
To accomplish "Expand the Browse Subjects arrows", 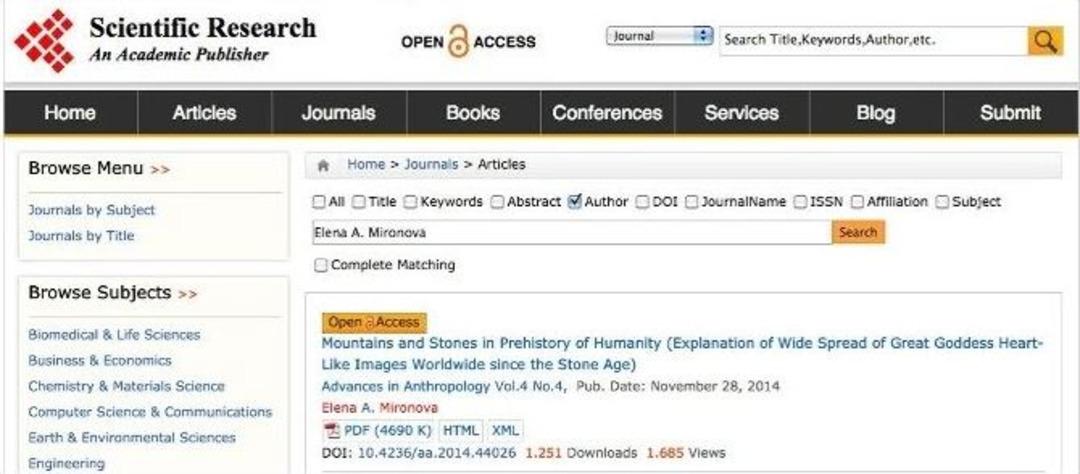I will (x=187, y=294).
